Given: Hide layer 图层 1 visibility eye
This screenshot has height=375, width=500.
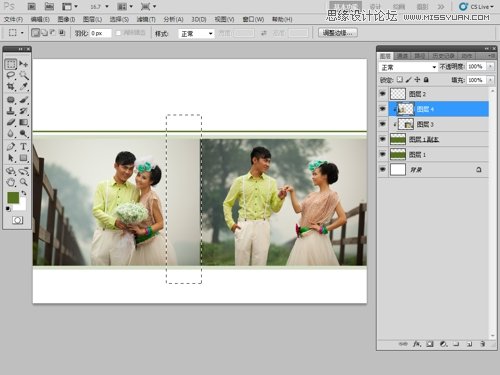Looking at the screenshot, I should pyautogui.click(x=383, y=154).
